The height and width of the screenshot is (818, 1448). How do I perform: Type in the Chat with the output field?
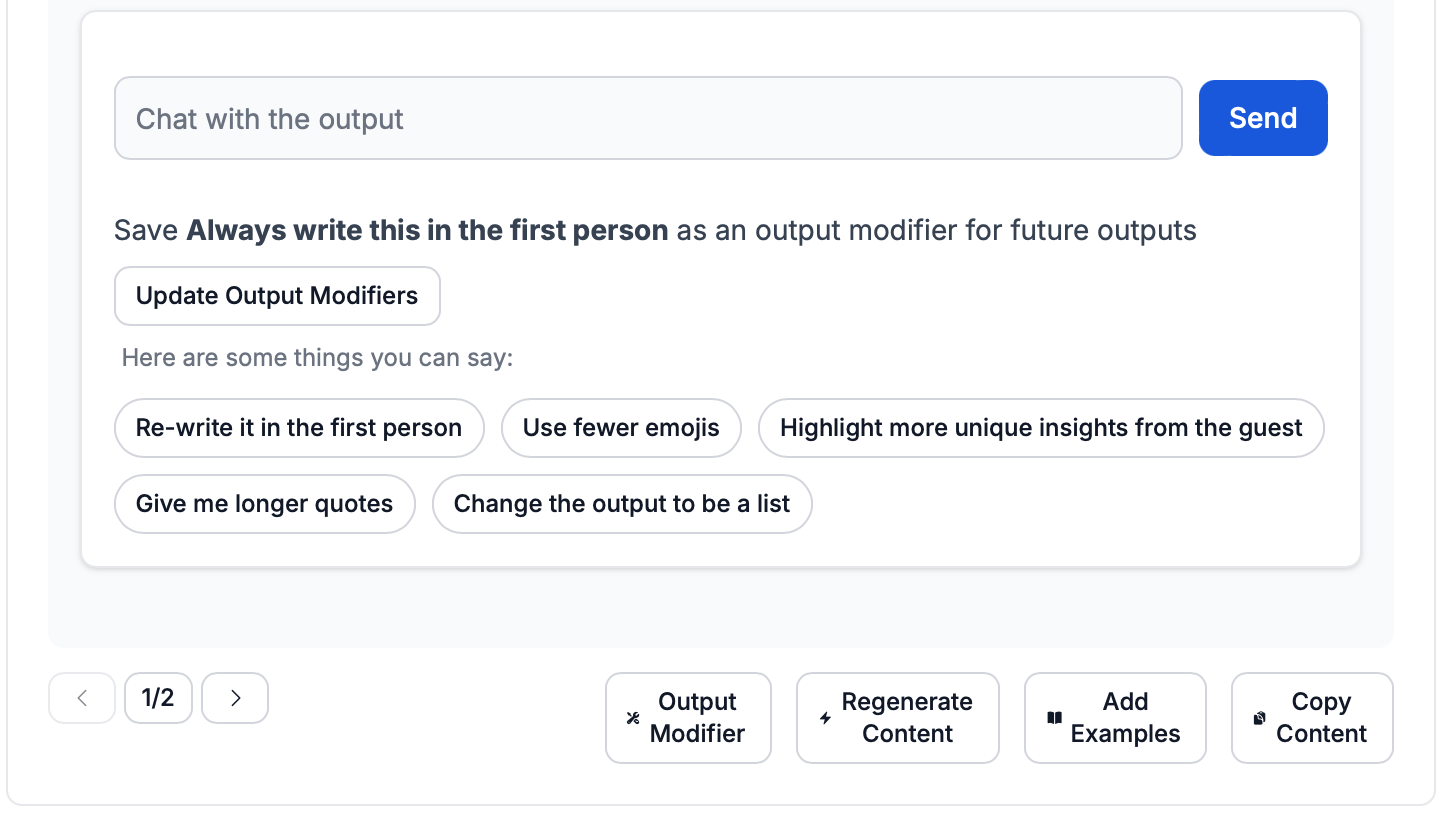648,118
